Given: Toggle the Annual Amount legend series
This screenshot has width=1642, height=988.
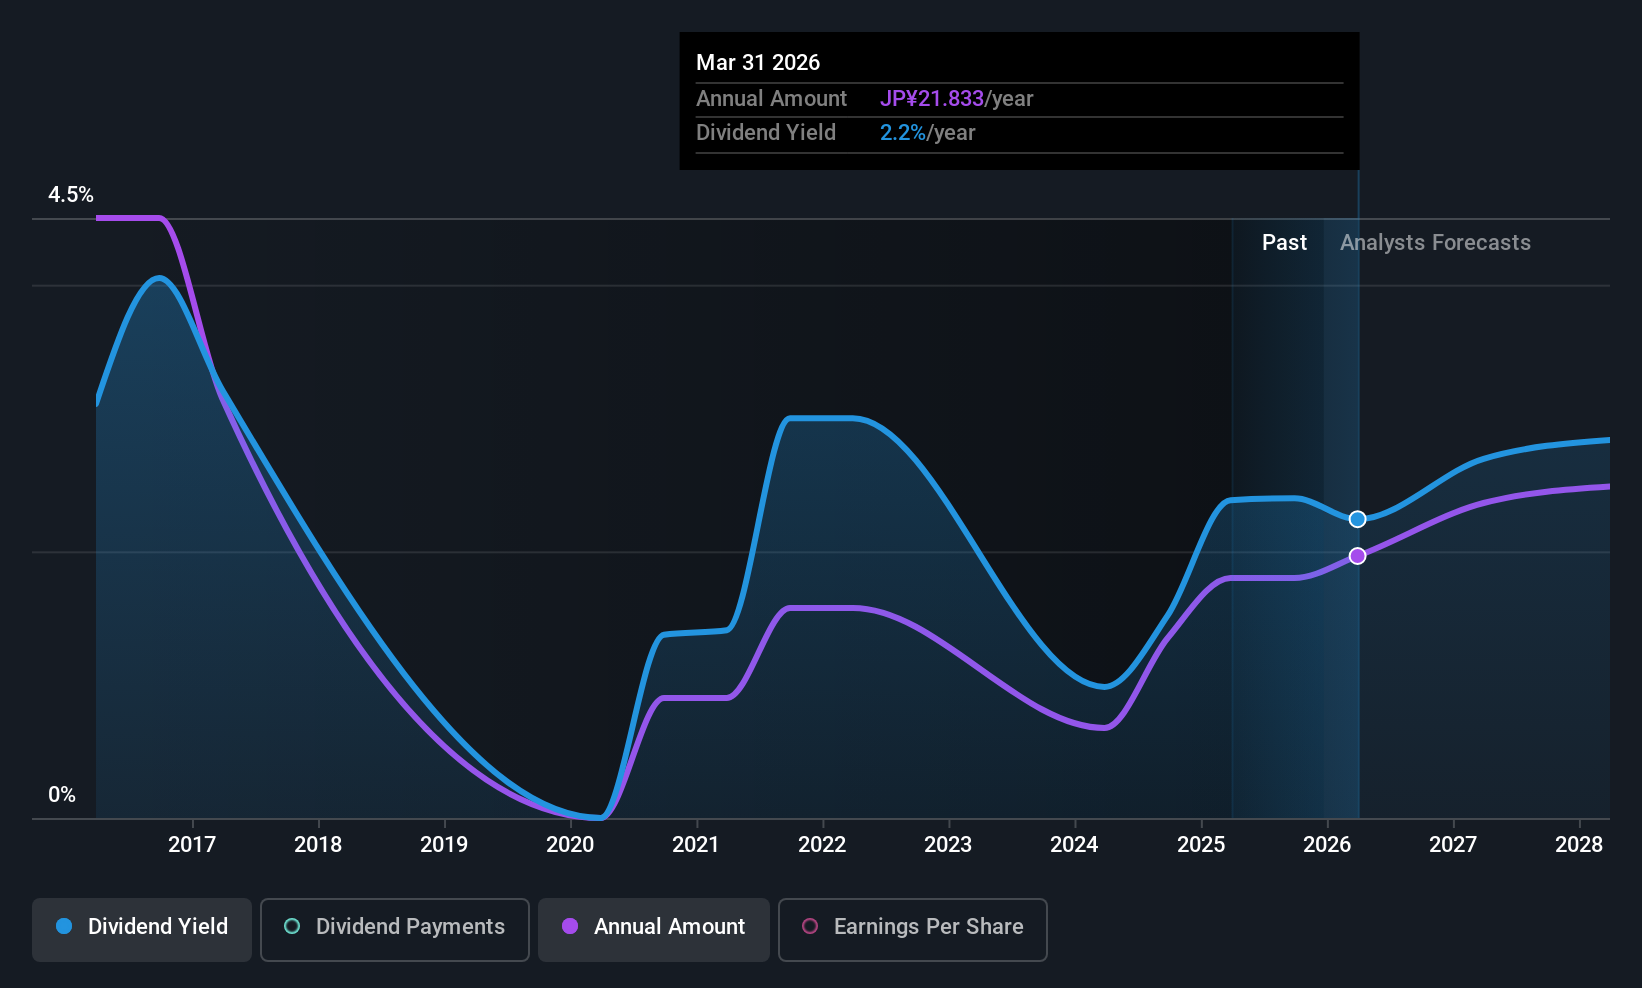Looking at the screenshot, I should 654,929.
